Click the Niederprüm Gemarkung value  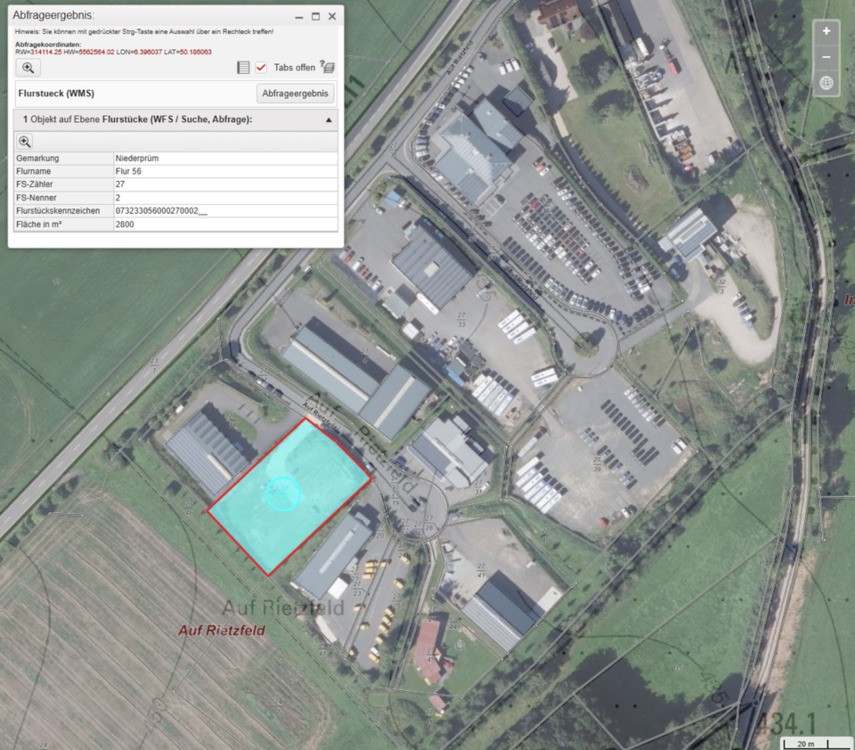click(138, 159)
